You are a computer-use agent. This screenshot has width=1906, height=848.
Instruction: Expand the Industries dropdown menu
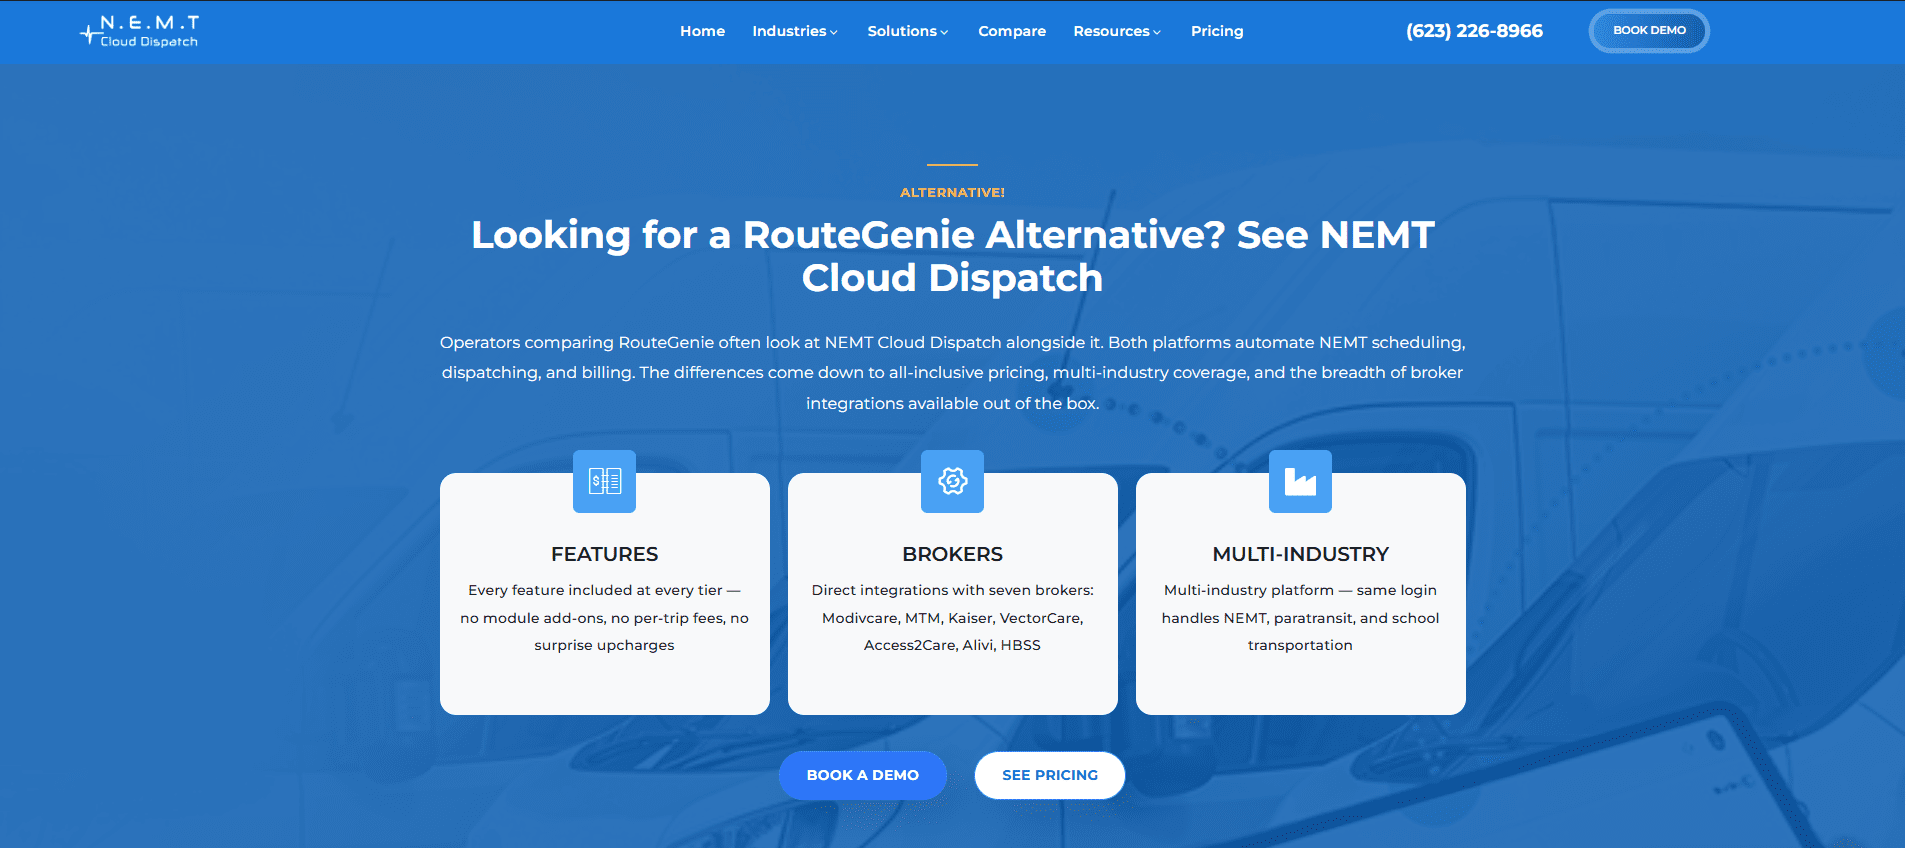click(795, 31)
